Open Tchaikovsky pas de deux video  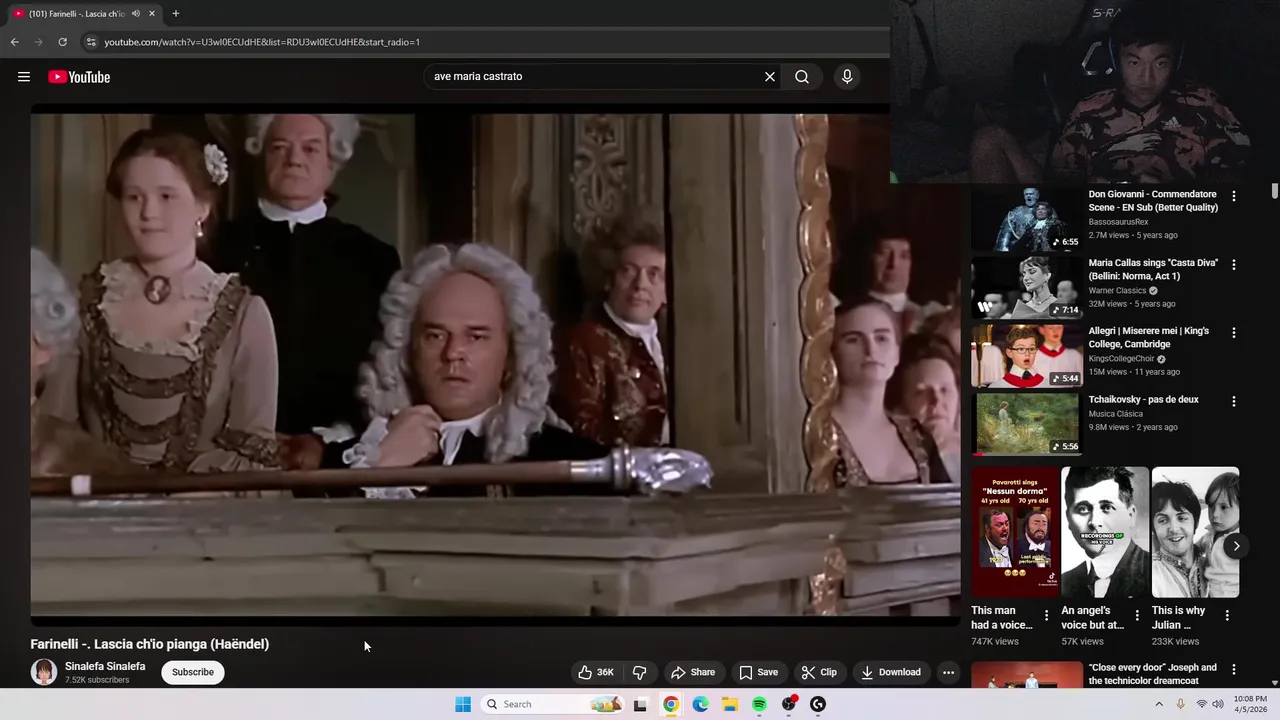click(1143, 399)
